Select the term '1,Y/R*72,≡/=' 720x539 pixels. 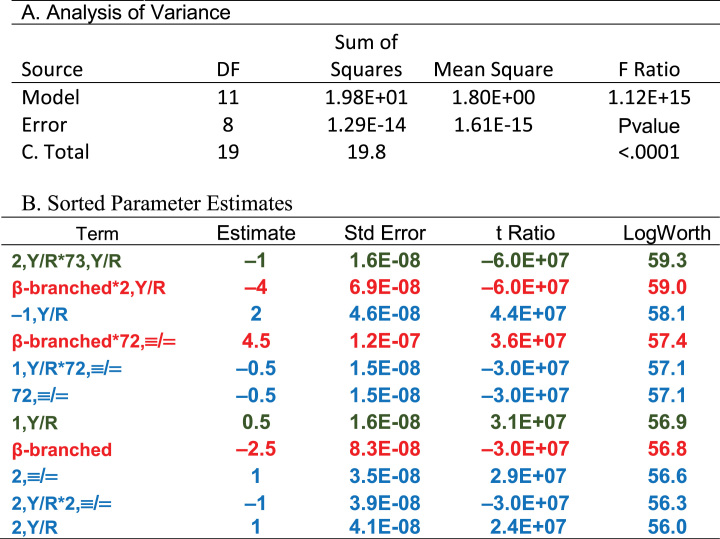67,369
